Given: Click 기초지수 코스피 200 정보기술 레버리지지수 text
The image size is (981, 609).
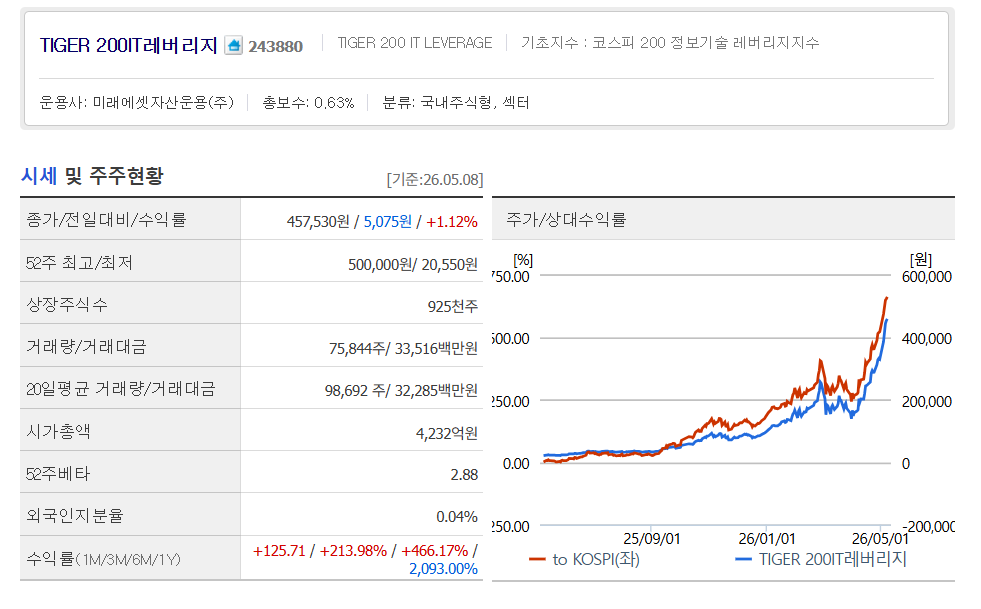Looking at the screenshot, I should (670, 43).
